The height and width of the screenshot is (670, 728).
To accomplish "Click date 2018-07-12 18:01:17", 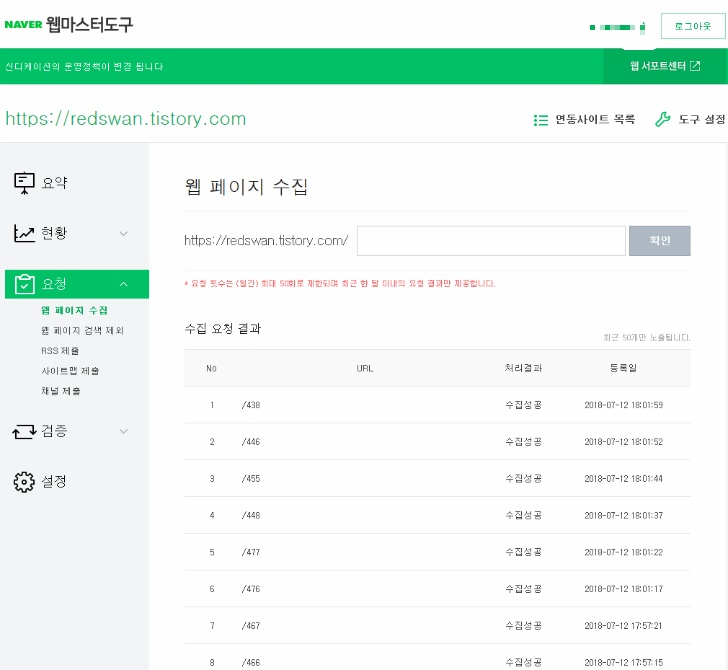I will tap(624, 589).
